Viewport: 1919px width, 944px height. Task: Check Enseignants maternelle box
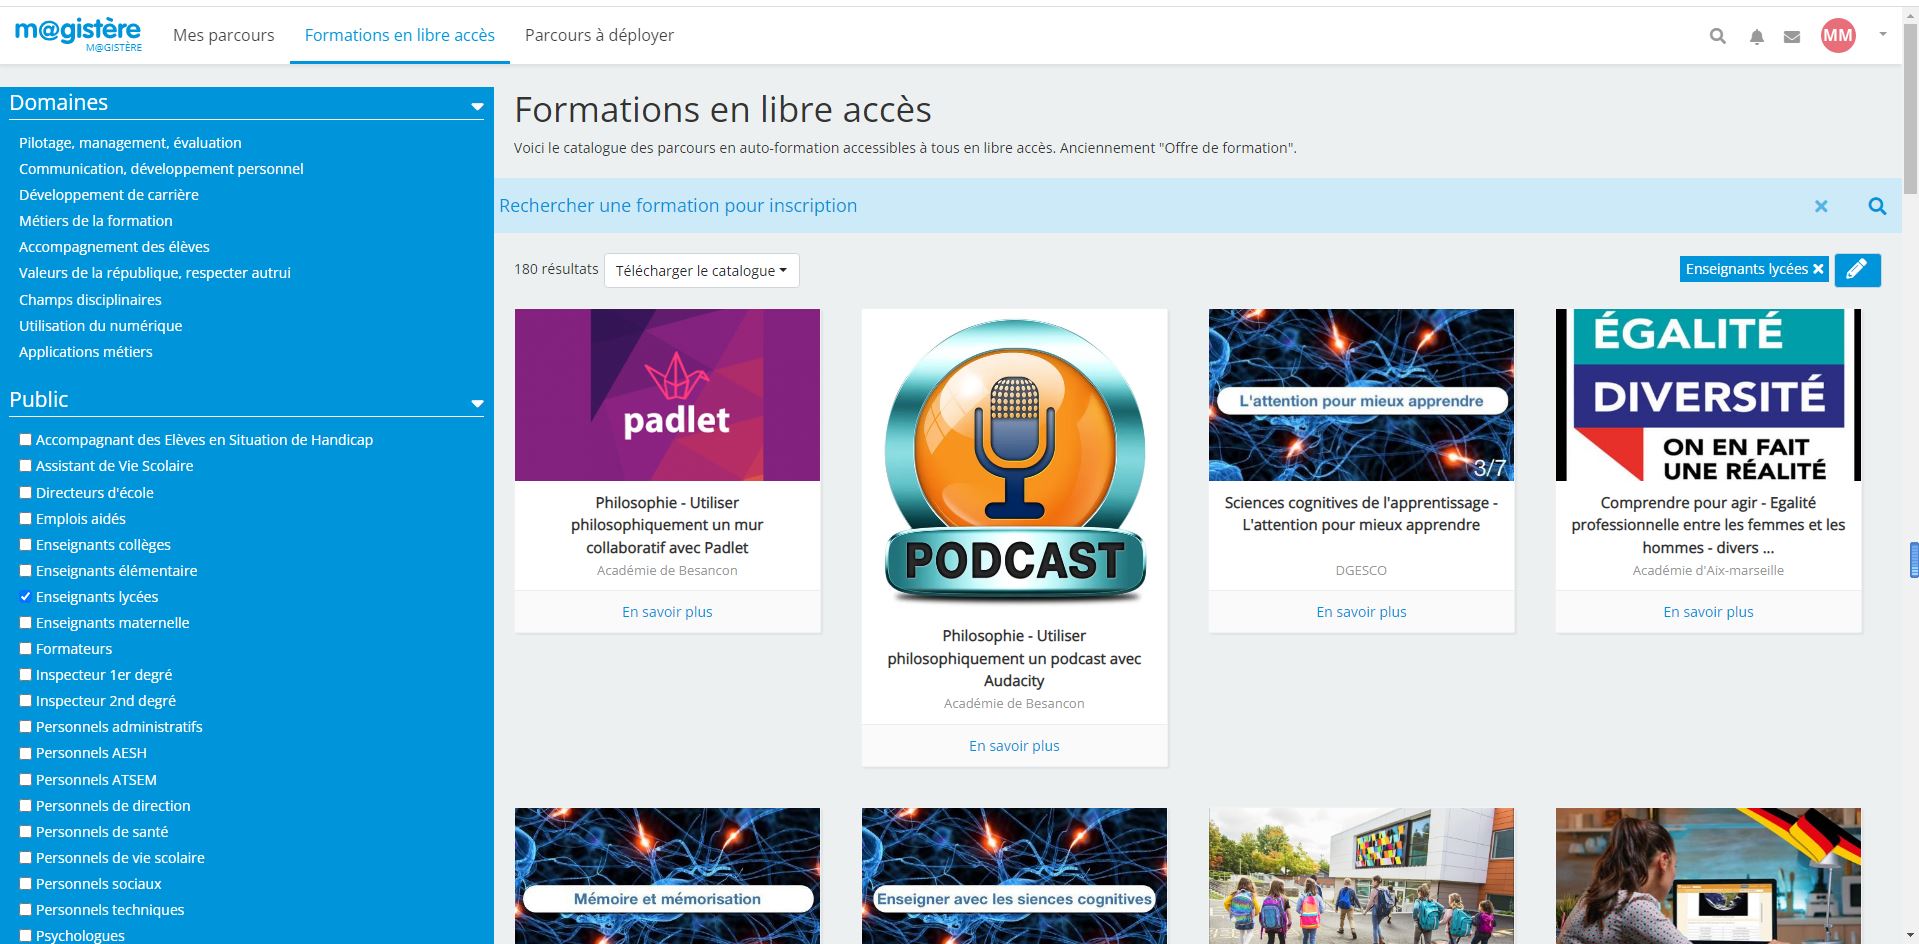click(26, 623)
